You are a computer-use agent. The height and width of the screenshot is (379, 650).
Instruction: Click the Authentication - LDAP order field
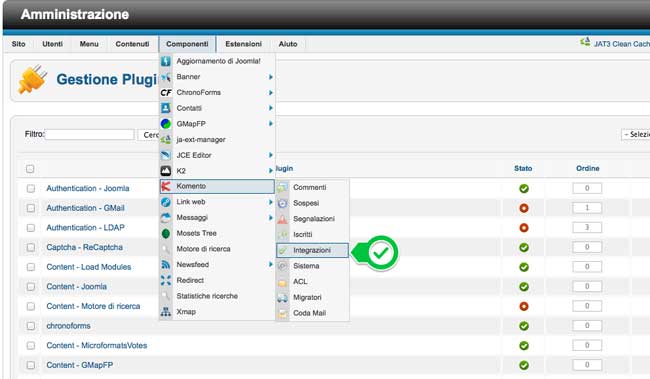587,227
